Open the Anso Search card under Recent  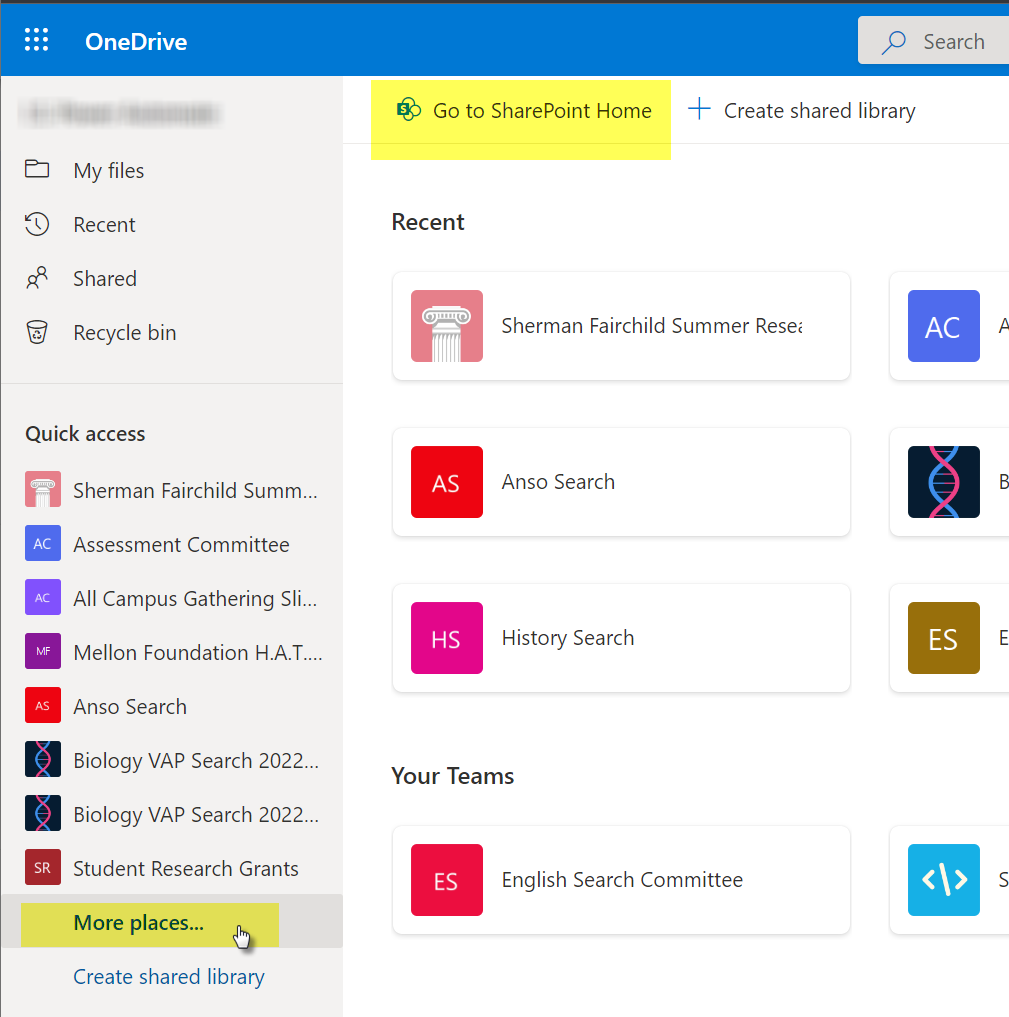point(621,482)
